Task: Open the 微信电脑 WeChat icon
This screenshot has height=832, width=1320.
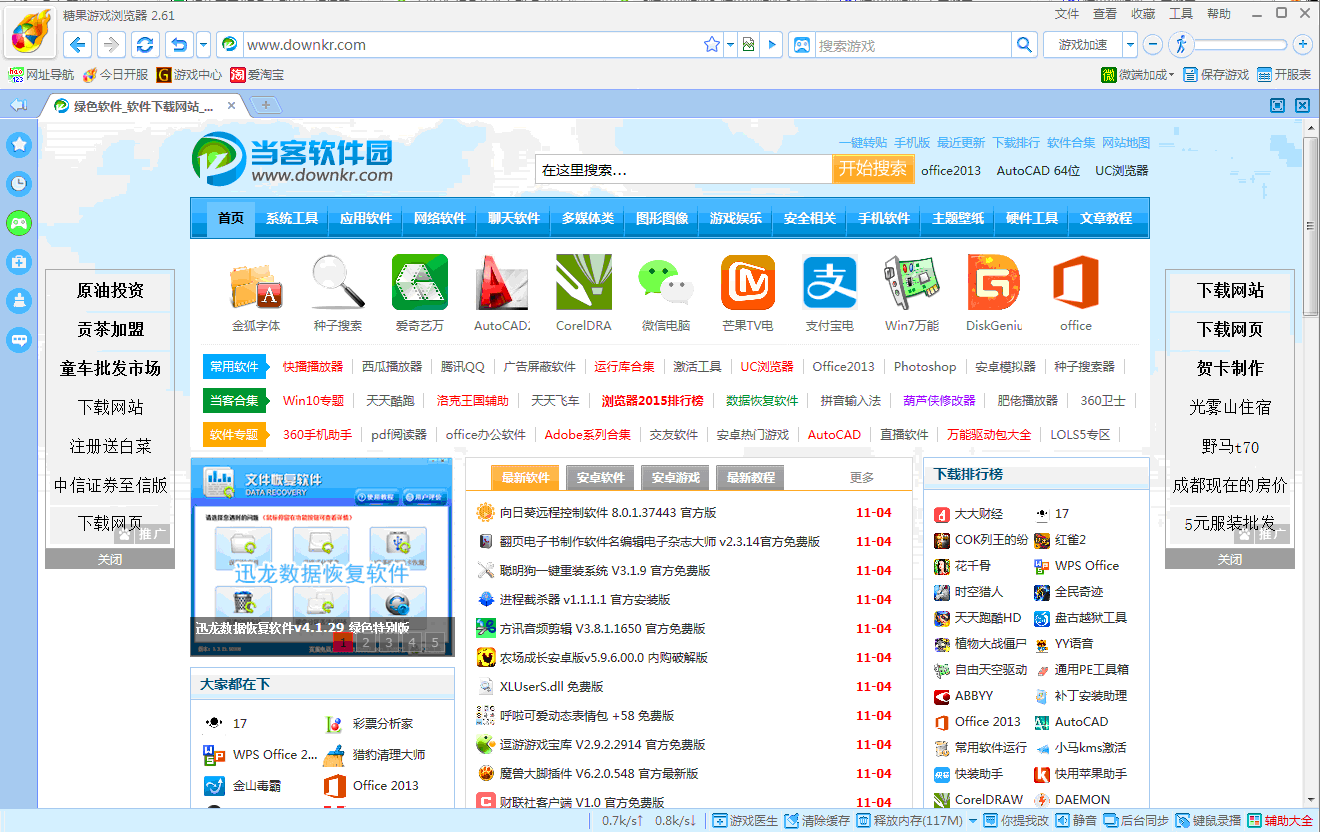Action: click(x=666, y=283)
